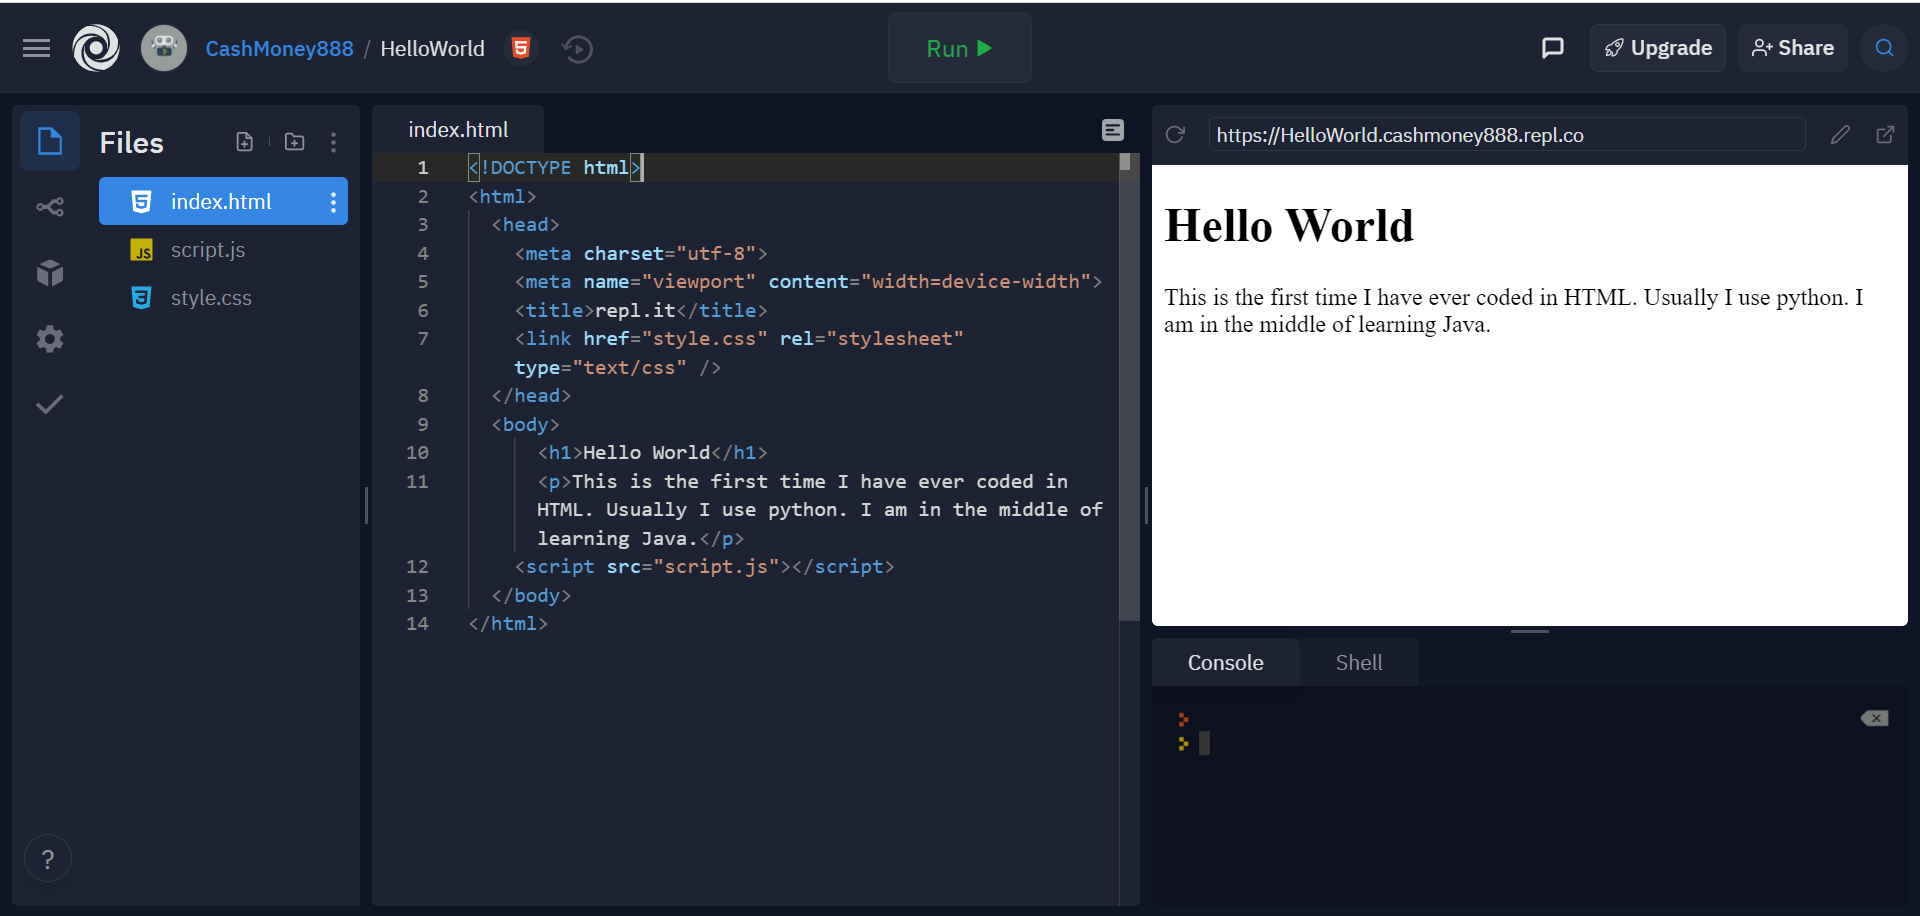Viewport: 1920px width, 916px height.
Task: Click the HTML5 language badge icon
Action: click(x=521, y=48)
